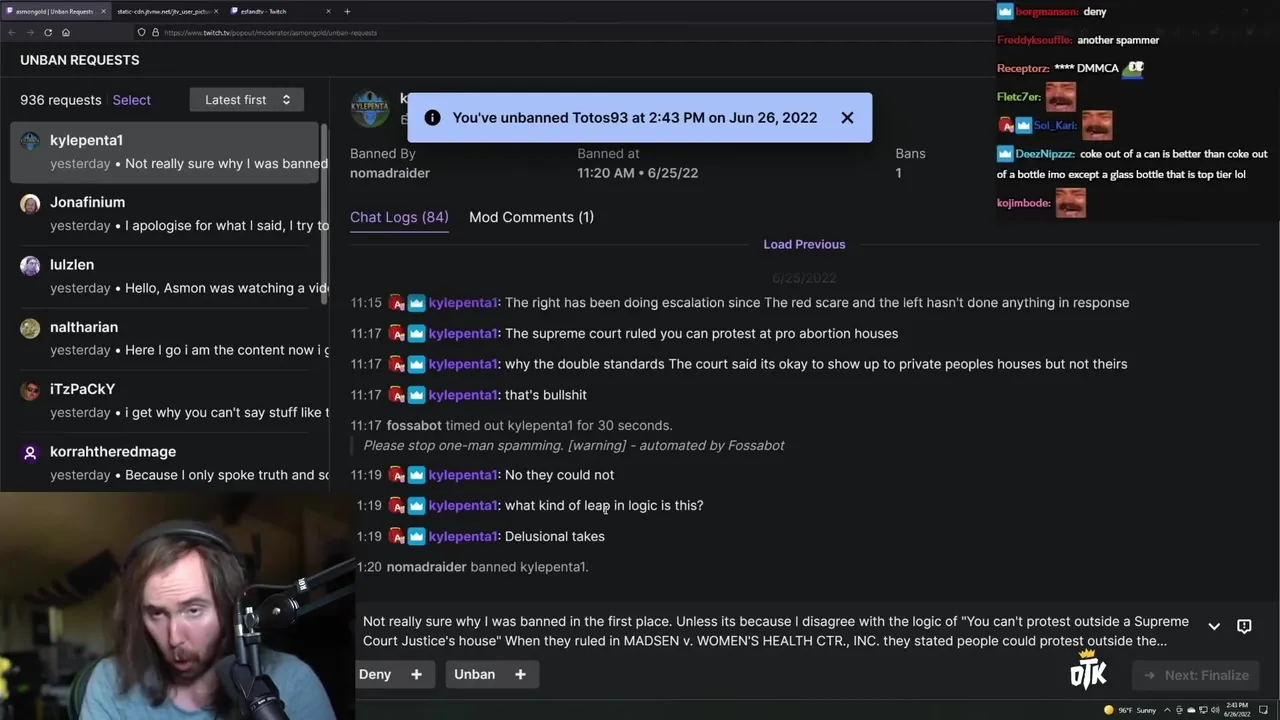
Task: Click 'fossabot timed out kylepenta1' line
Action: 529,425
